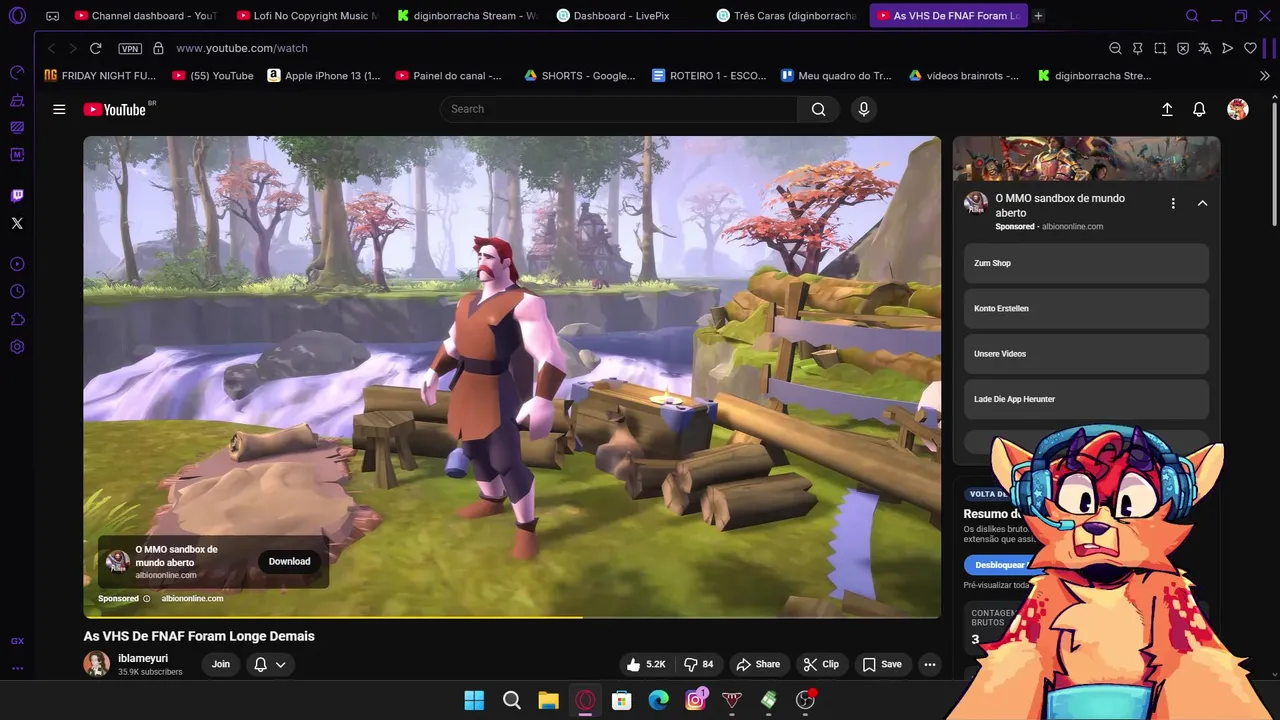Open GX Cleaner broom icon in sidebar
Viewport: 1280px width, 720px height.
tap(17, 100)
